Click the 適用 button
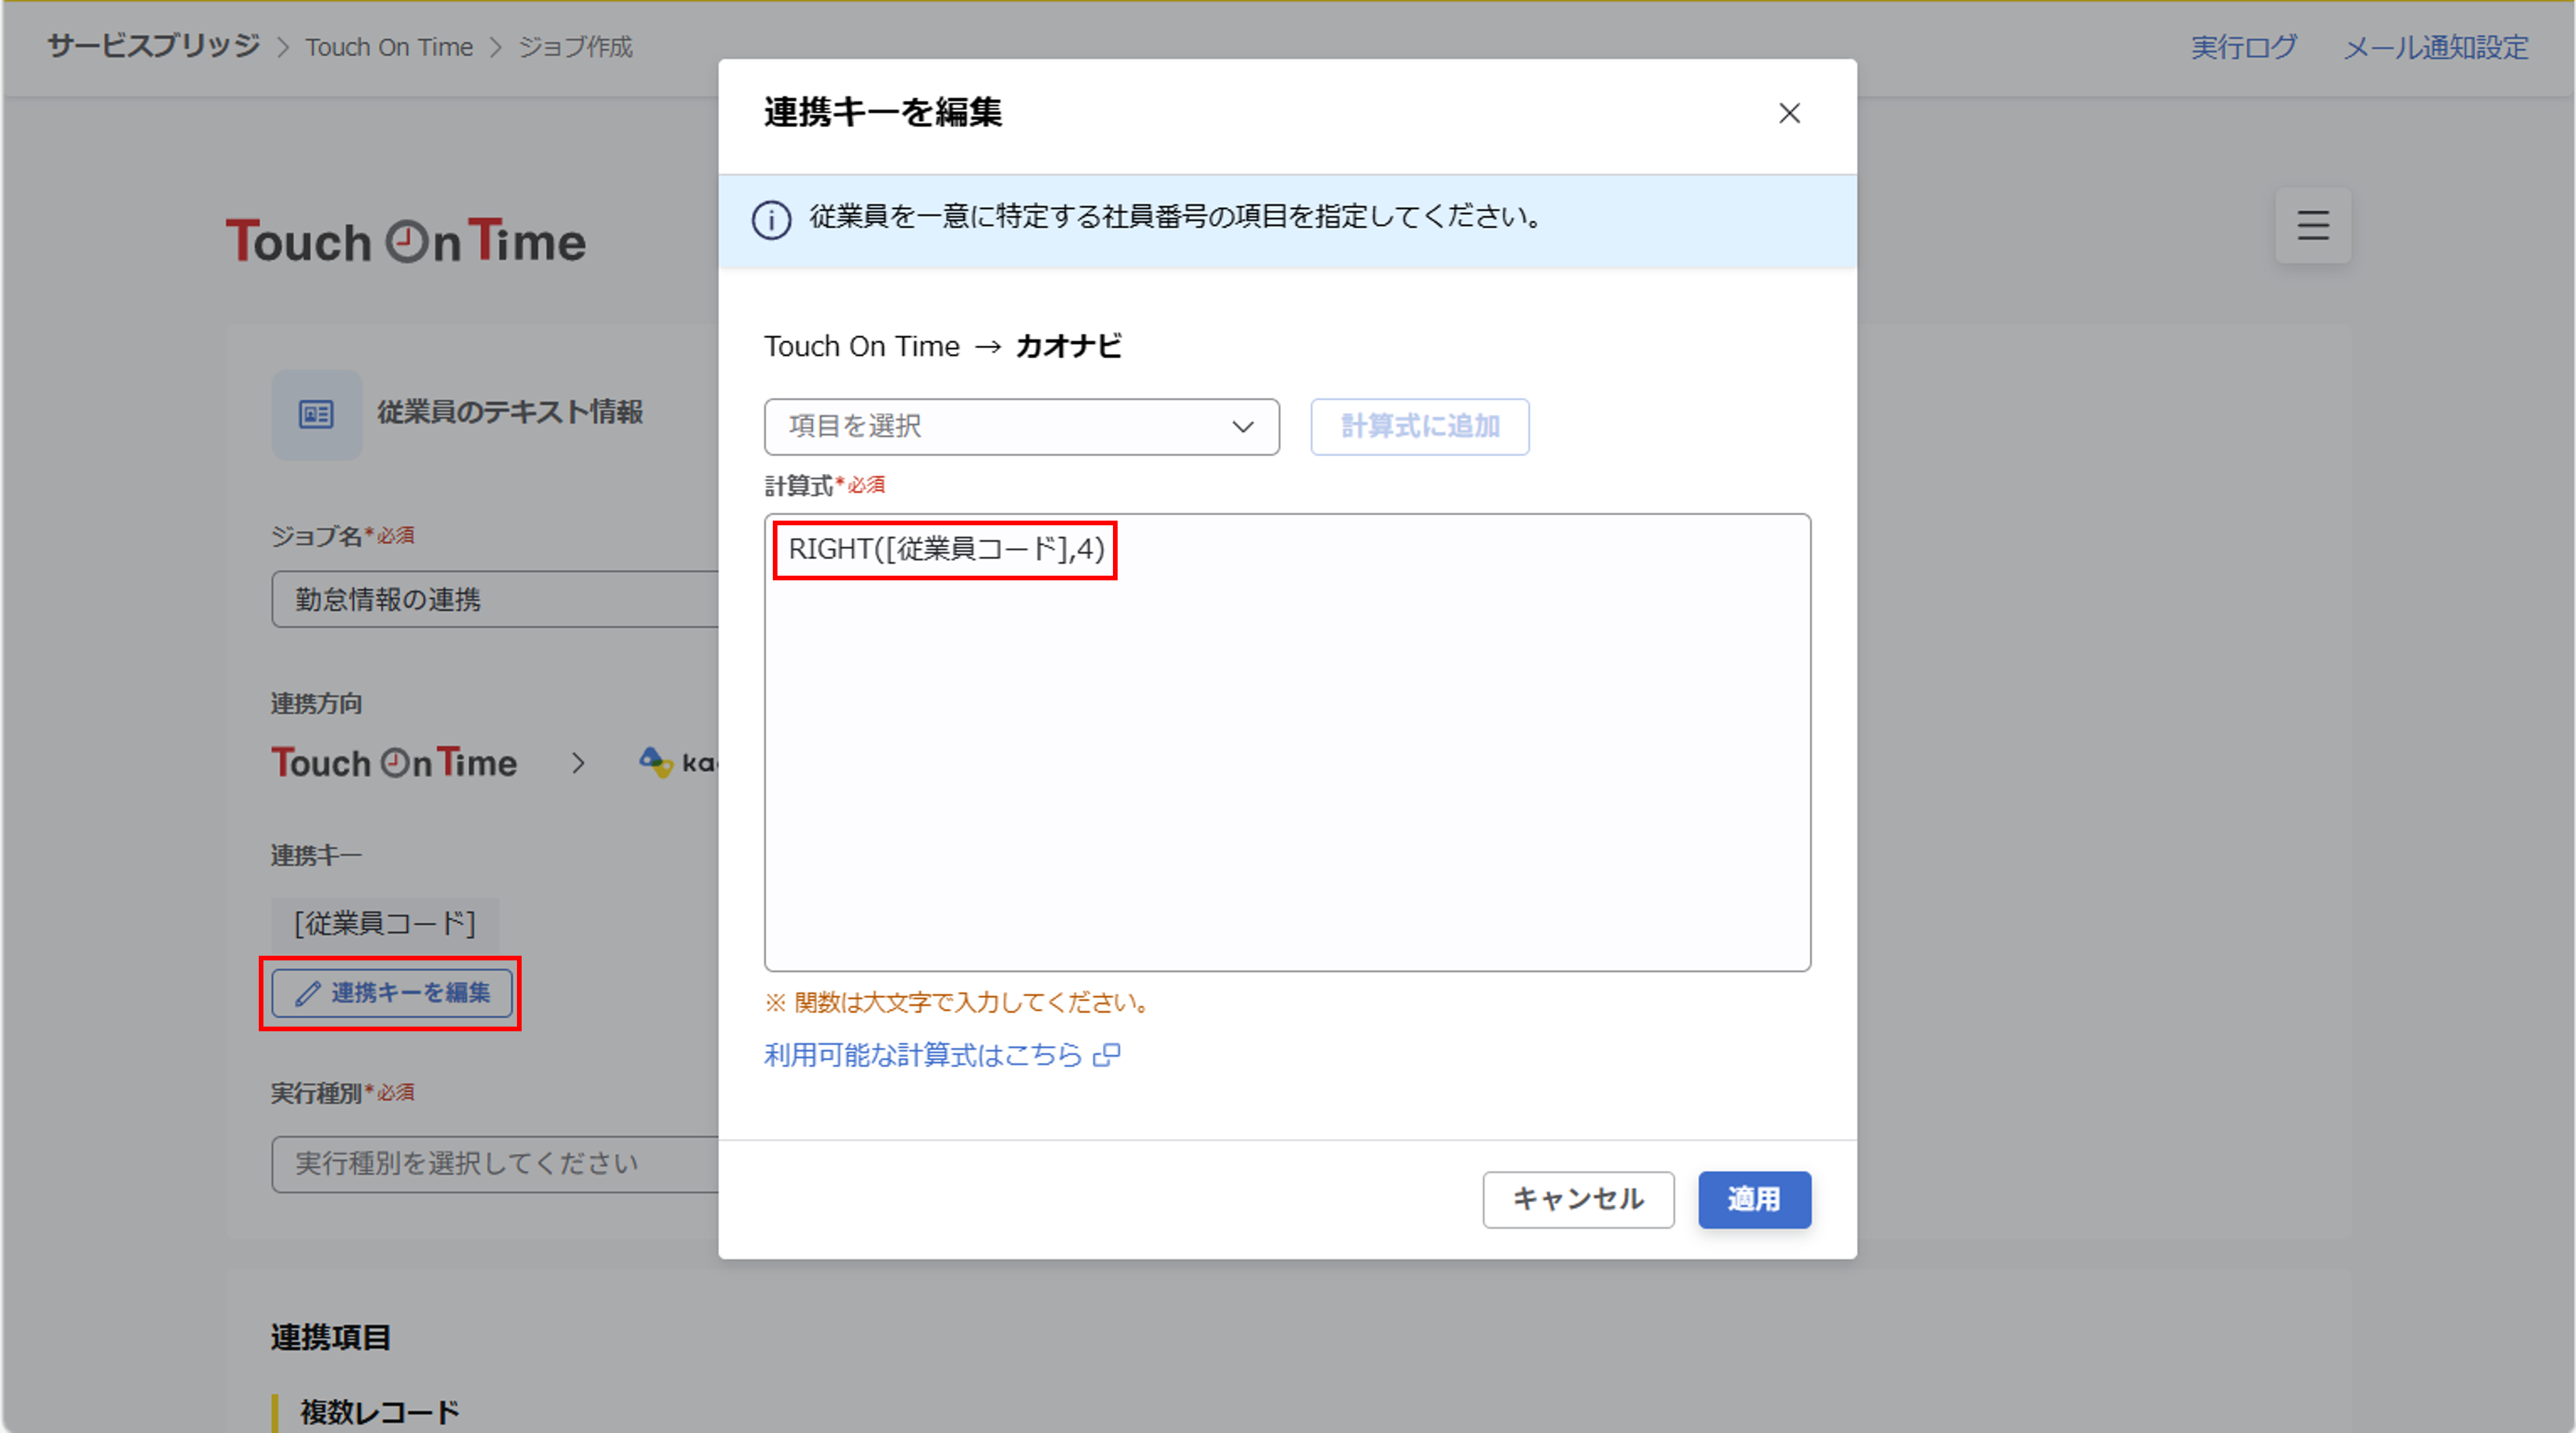Screen dimensions: 2576x1433 click(1754, 1199)
